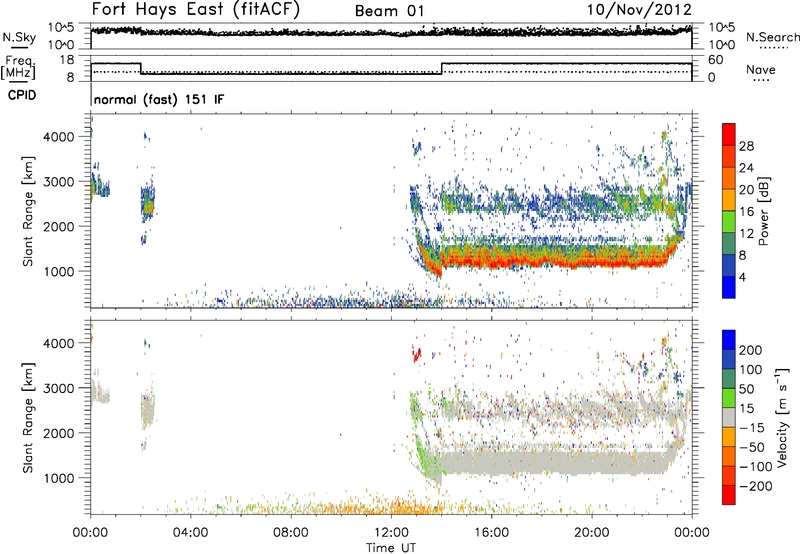The width and height of the screenshot is (800, 554).
Task: Click the 'Time UT' axis label
Action: 391,547
